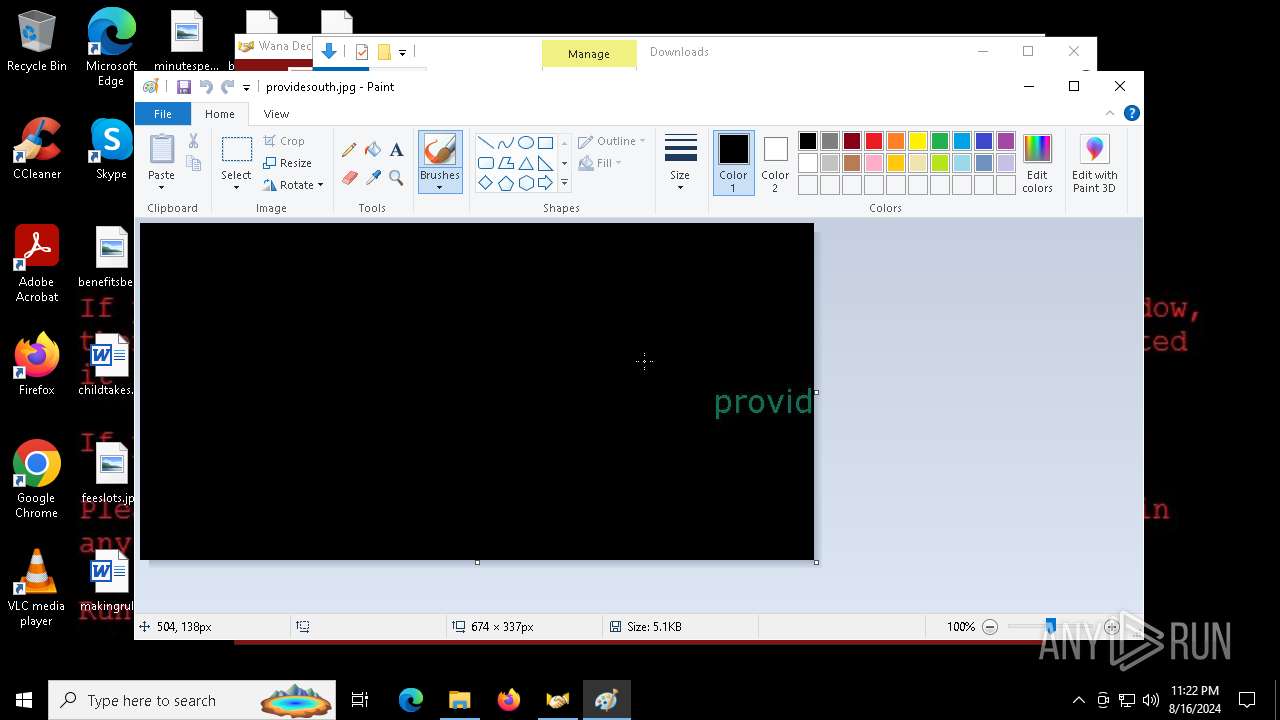Click the zoom out minus button
This screenshot has height=720, width=1280.
(990, 627)
